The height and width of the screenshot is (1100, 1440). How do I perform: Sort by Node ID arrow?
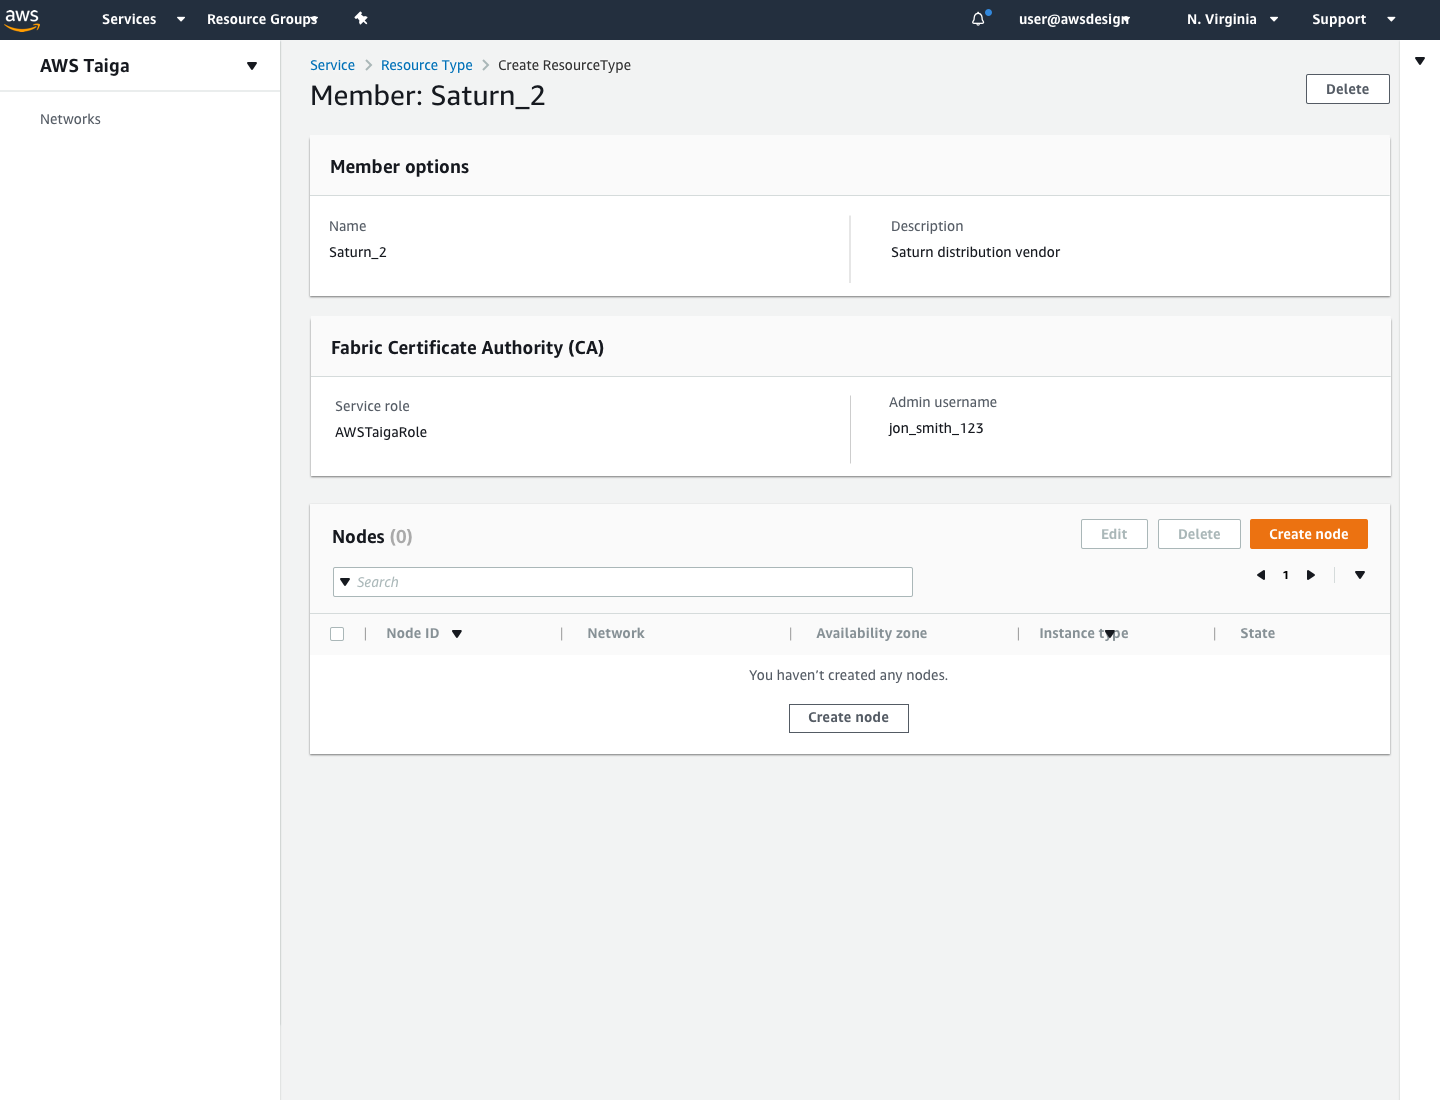(457, 634)
